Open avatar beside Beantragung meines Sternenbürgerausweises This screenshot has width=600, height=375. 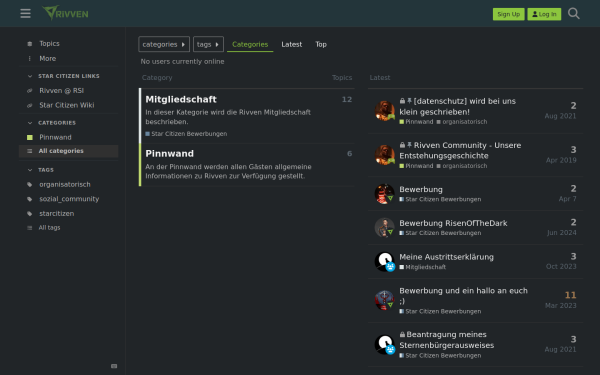[x=385, y=344]
